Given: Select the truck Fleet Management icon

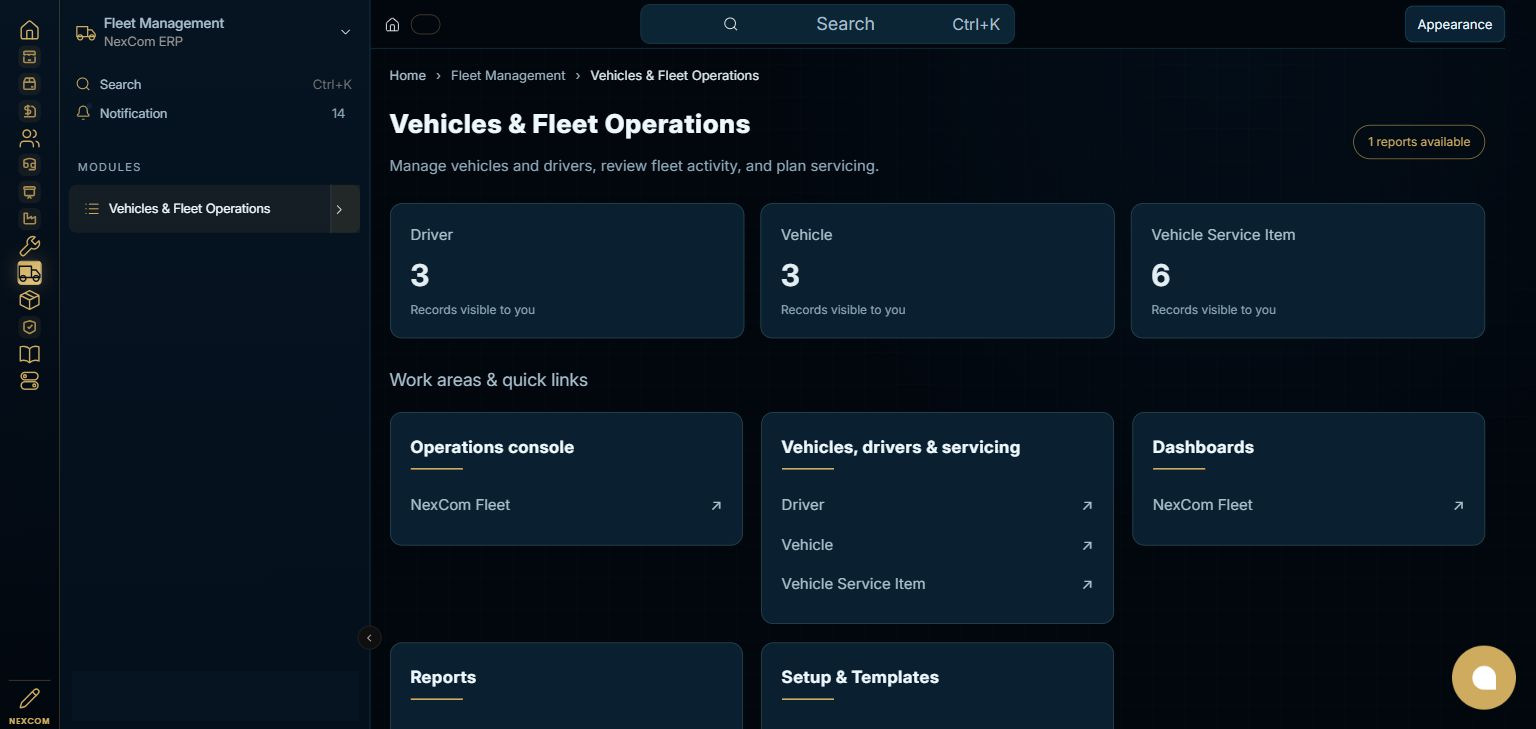Looking at the screenshot, I should (29, 273).
